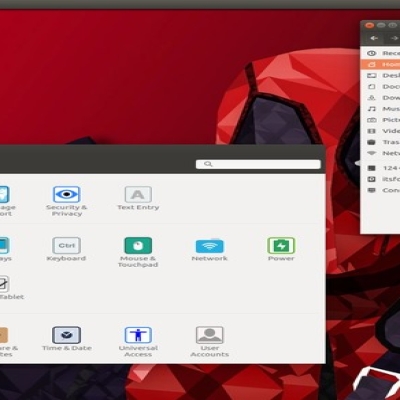Open User Accounts settings
400x400 pixels.
[209, 342]
